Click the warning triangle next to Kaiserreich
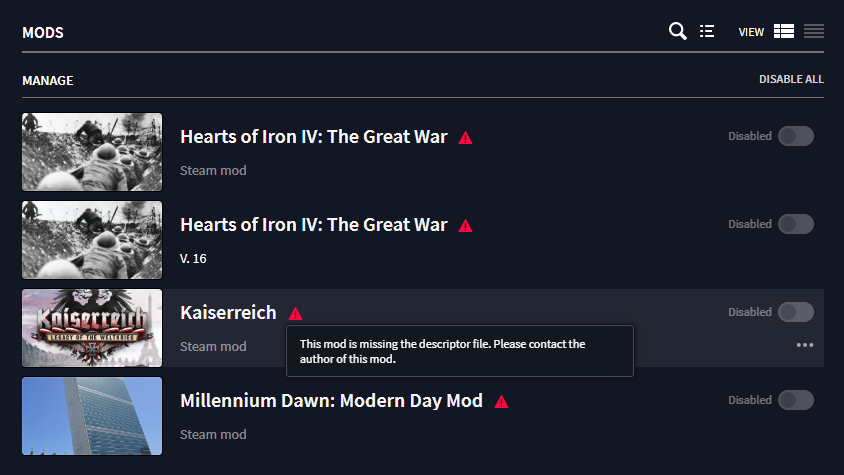 295,313
